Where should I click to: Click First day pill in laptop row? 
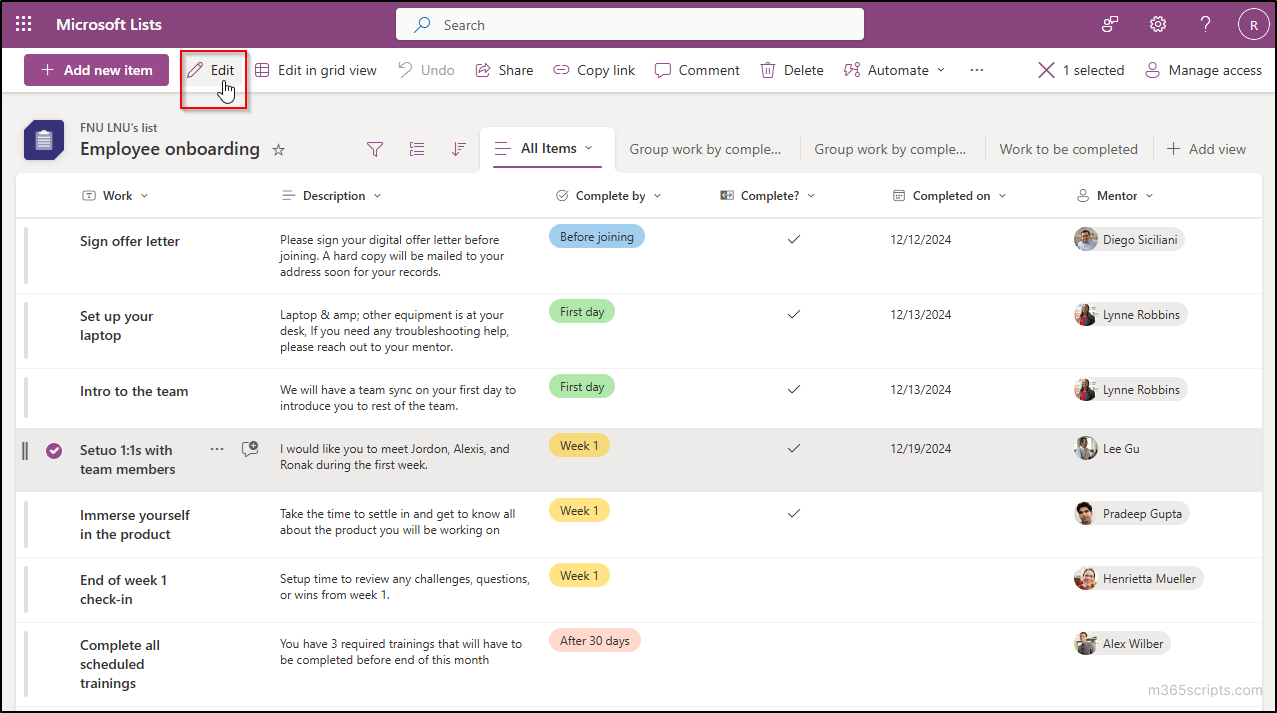pyautogui.click(x=582, y=312)
